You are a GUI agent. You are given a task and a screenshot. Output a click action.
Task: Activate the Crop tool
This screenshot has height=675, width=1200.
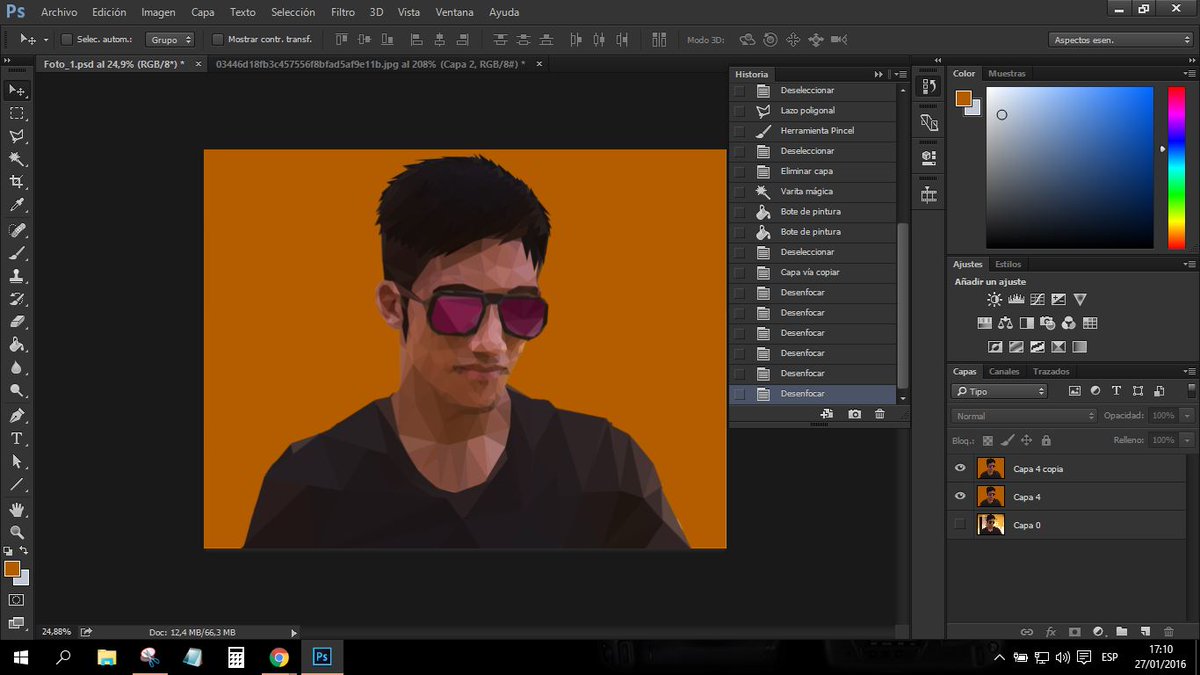pos(14,181)
